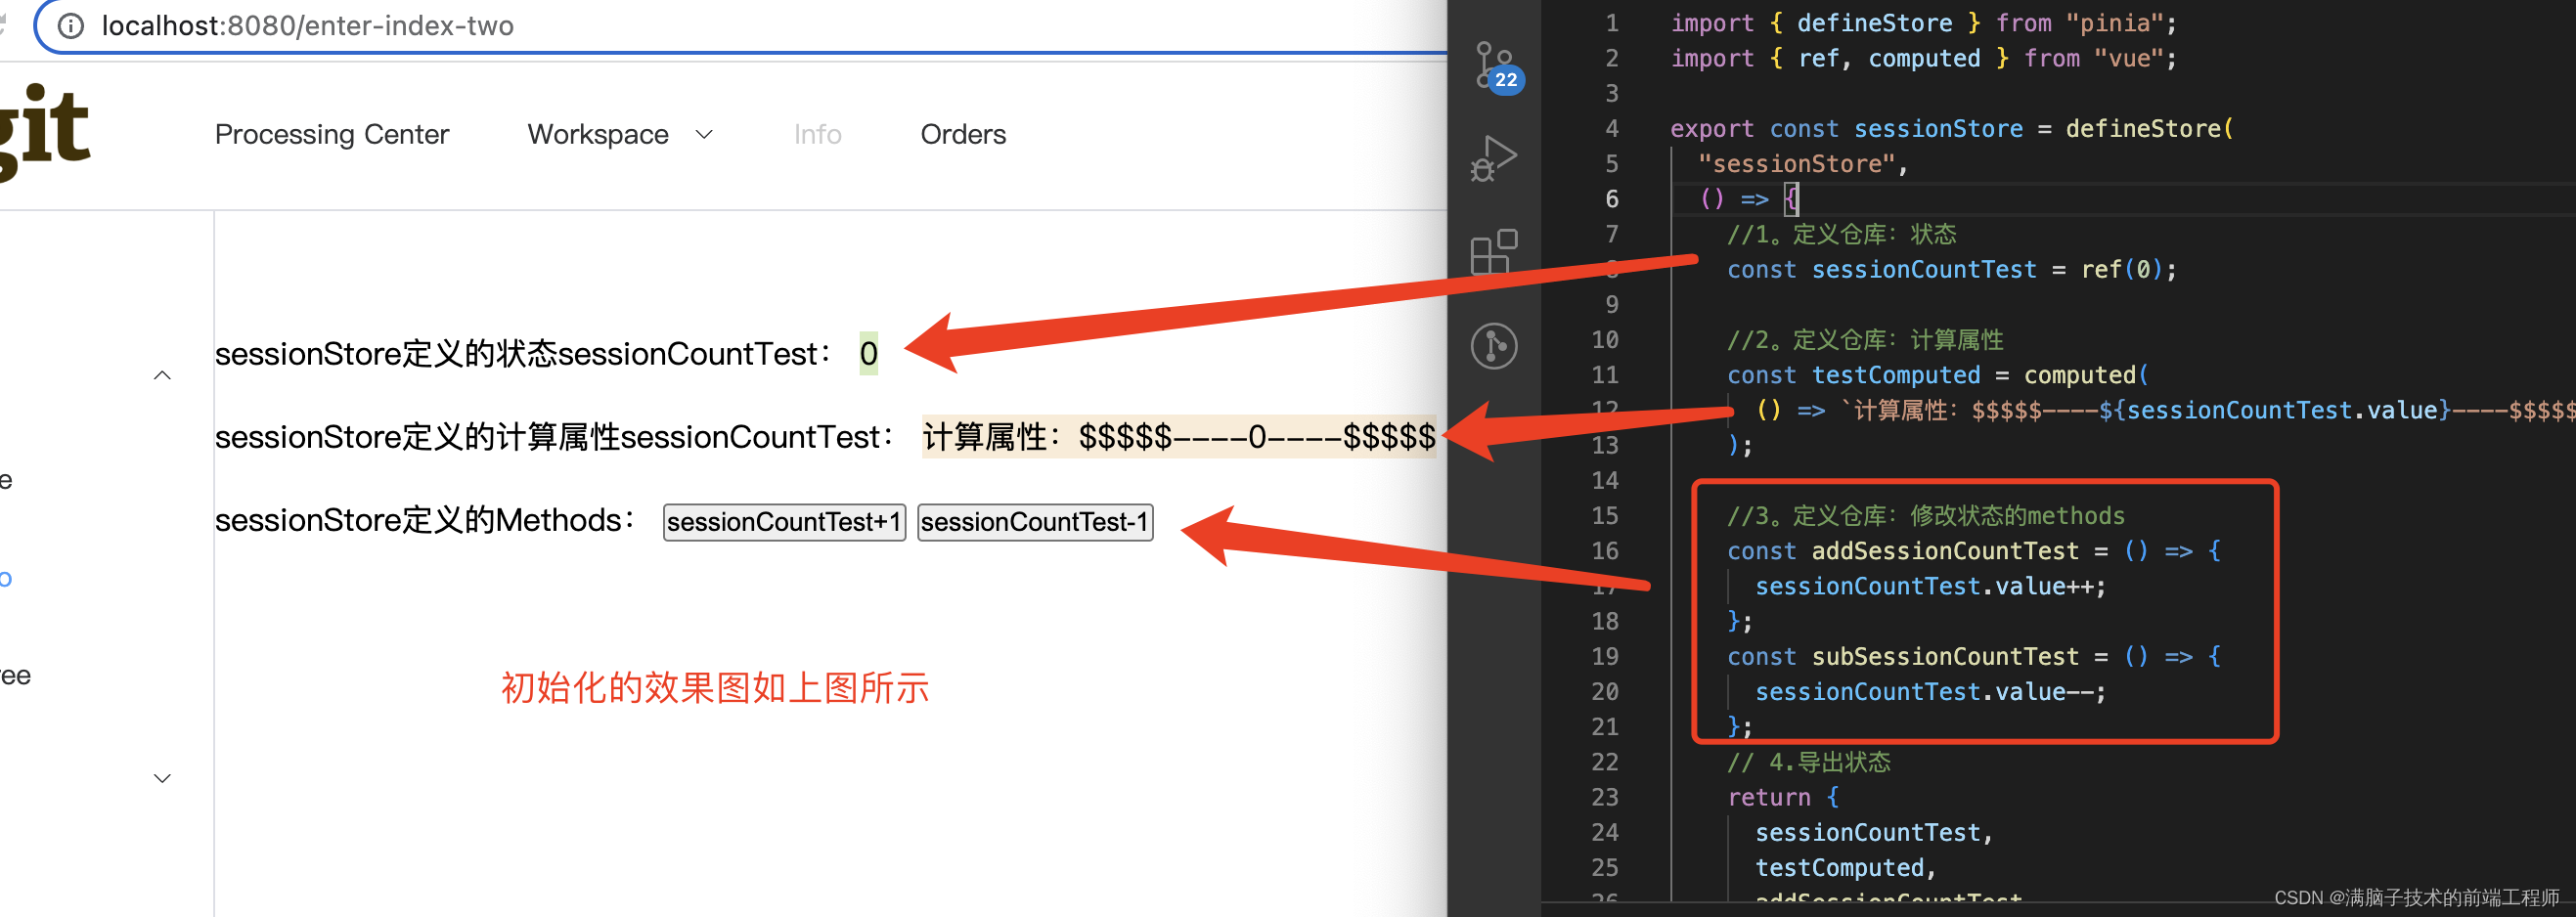Click subSessionCountTest on line 19
Screen dimensions: 2576x917
click(1945, 656)
